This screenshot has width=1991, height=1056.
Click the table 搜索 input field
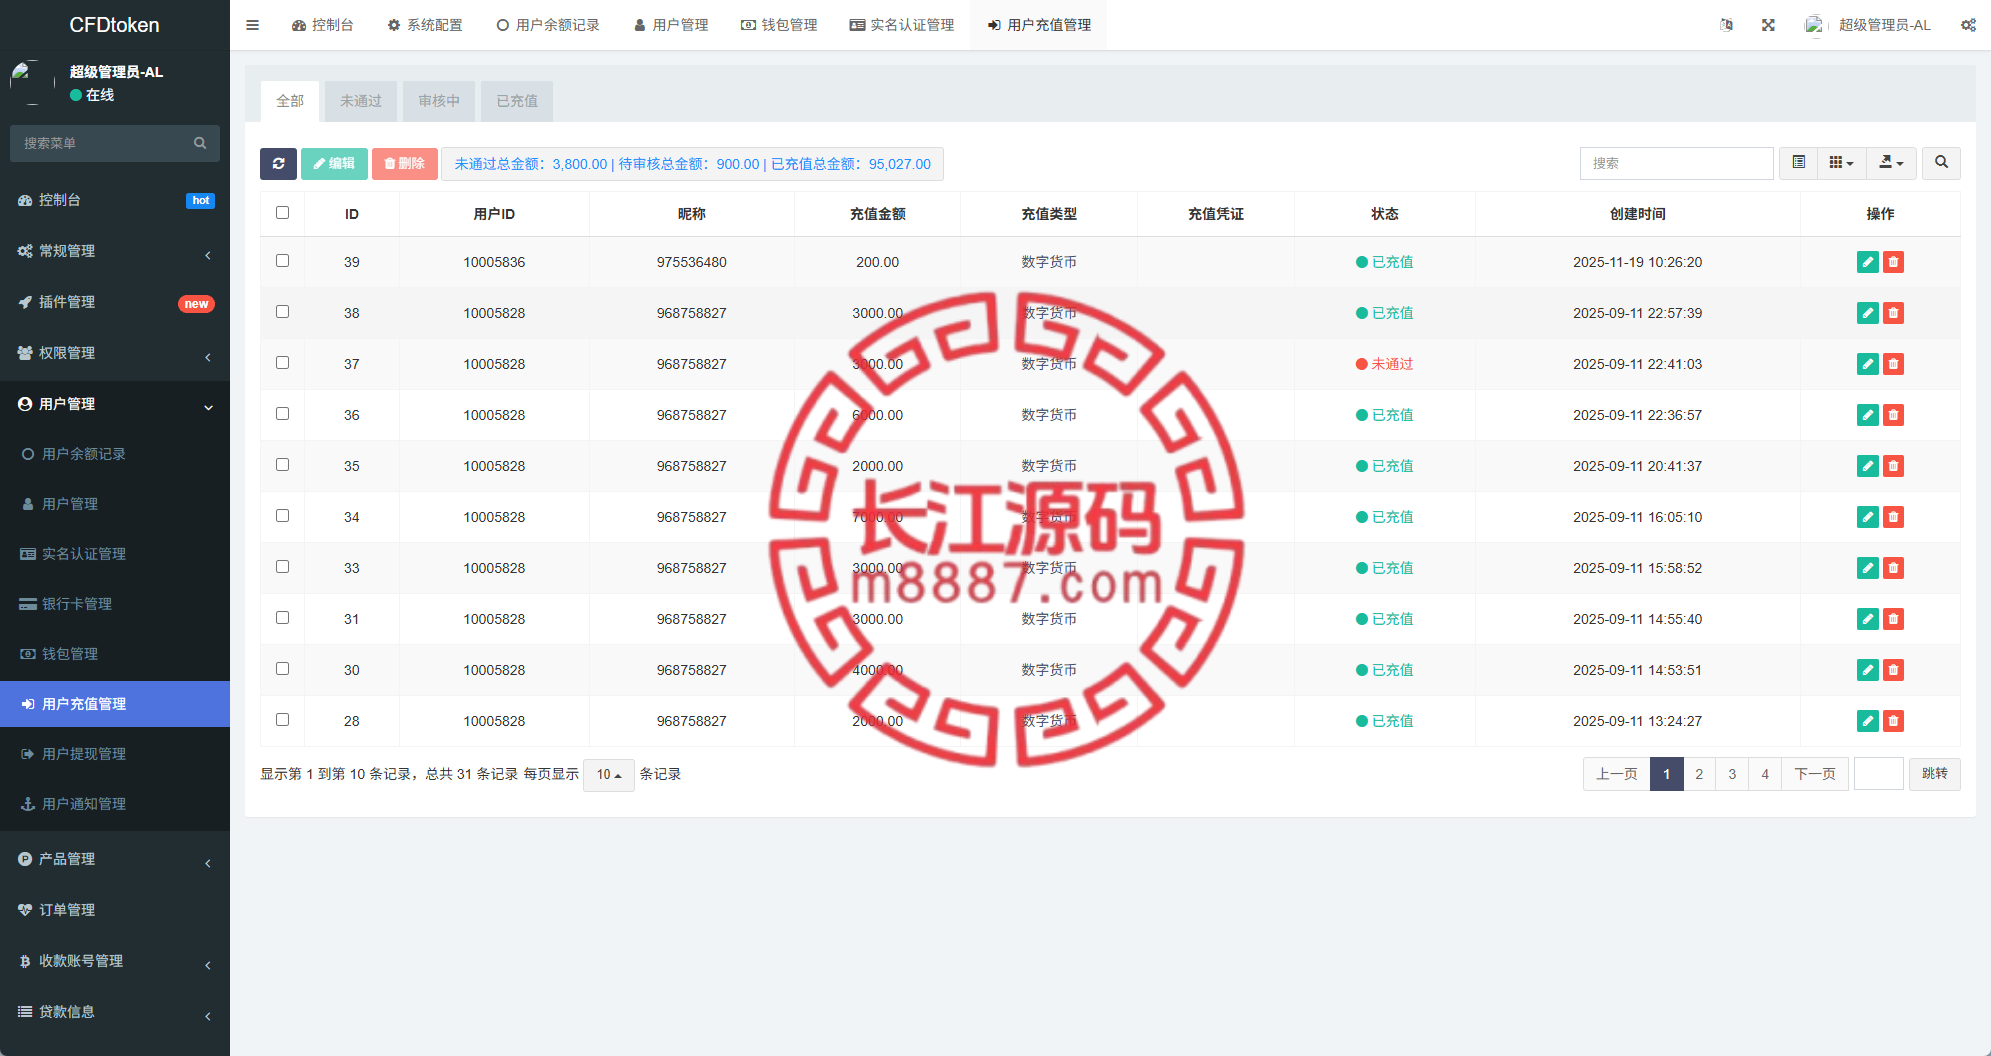[1676, 163]
